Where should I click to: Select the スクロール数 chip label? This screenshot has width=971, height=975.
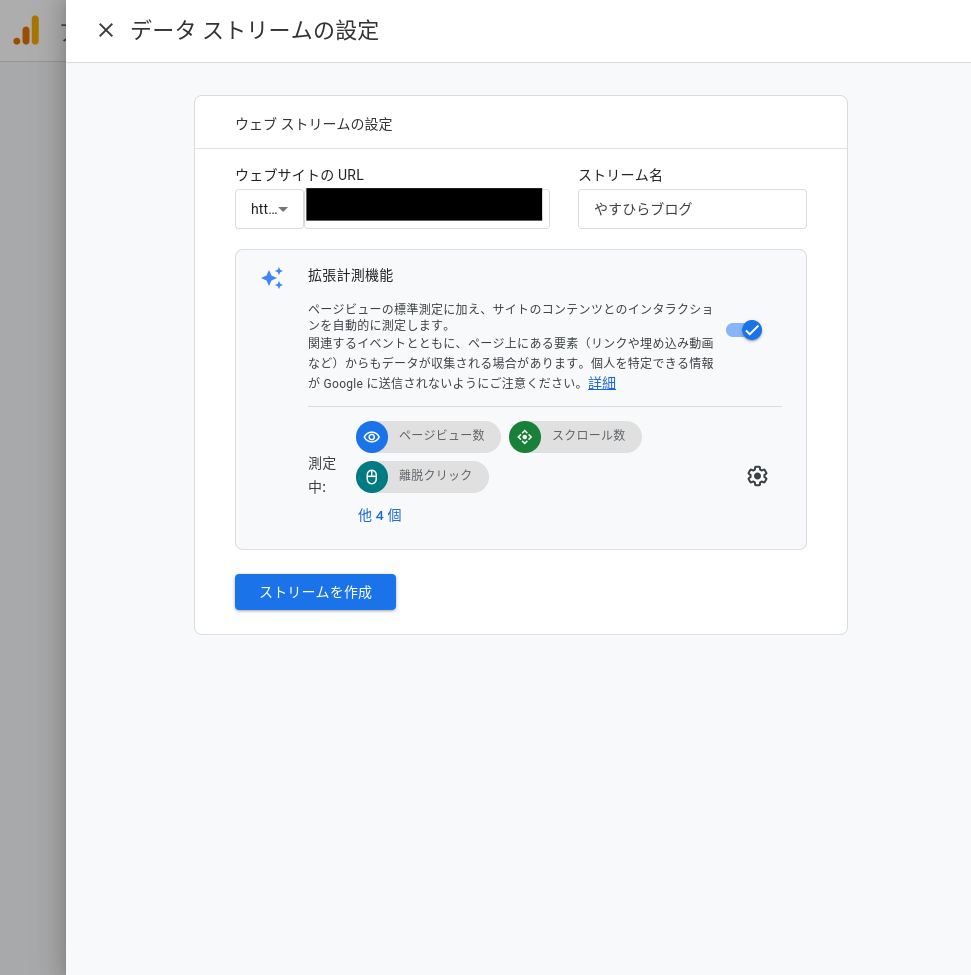pos(588,436)
